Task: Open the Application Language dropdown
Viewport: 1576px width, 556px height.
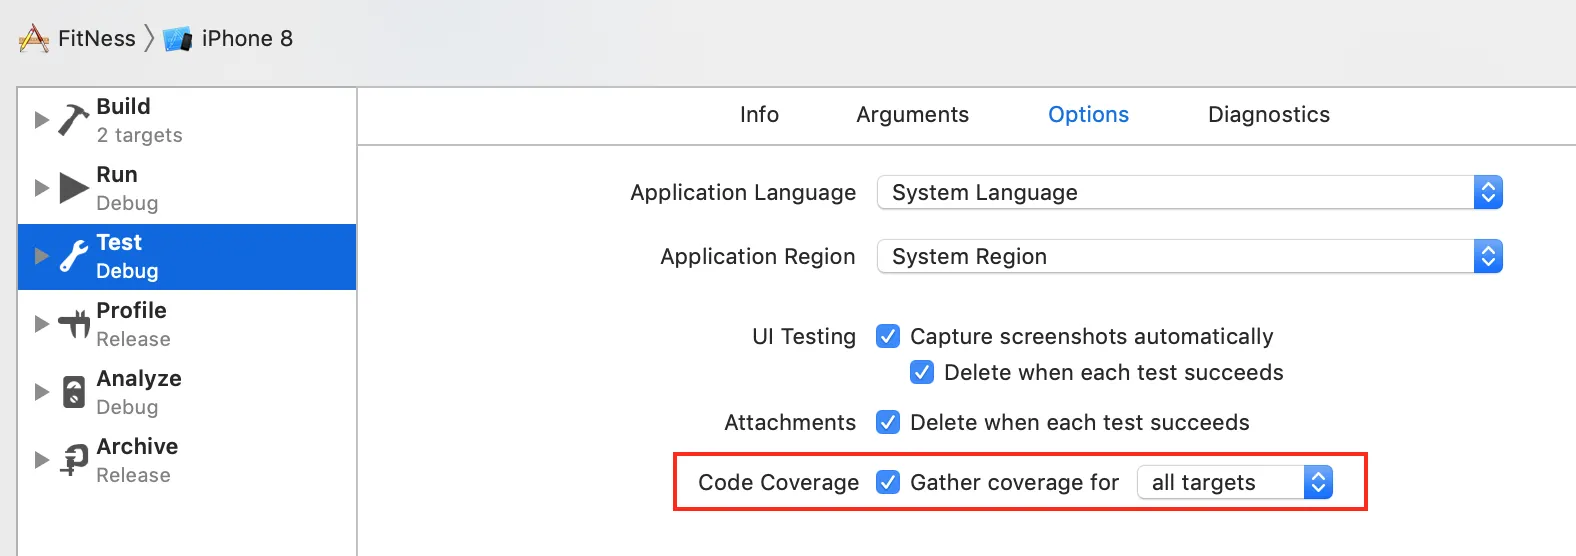Action: (x=1189, y=192)
